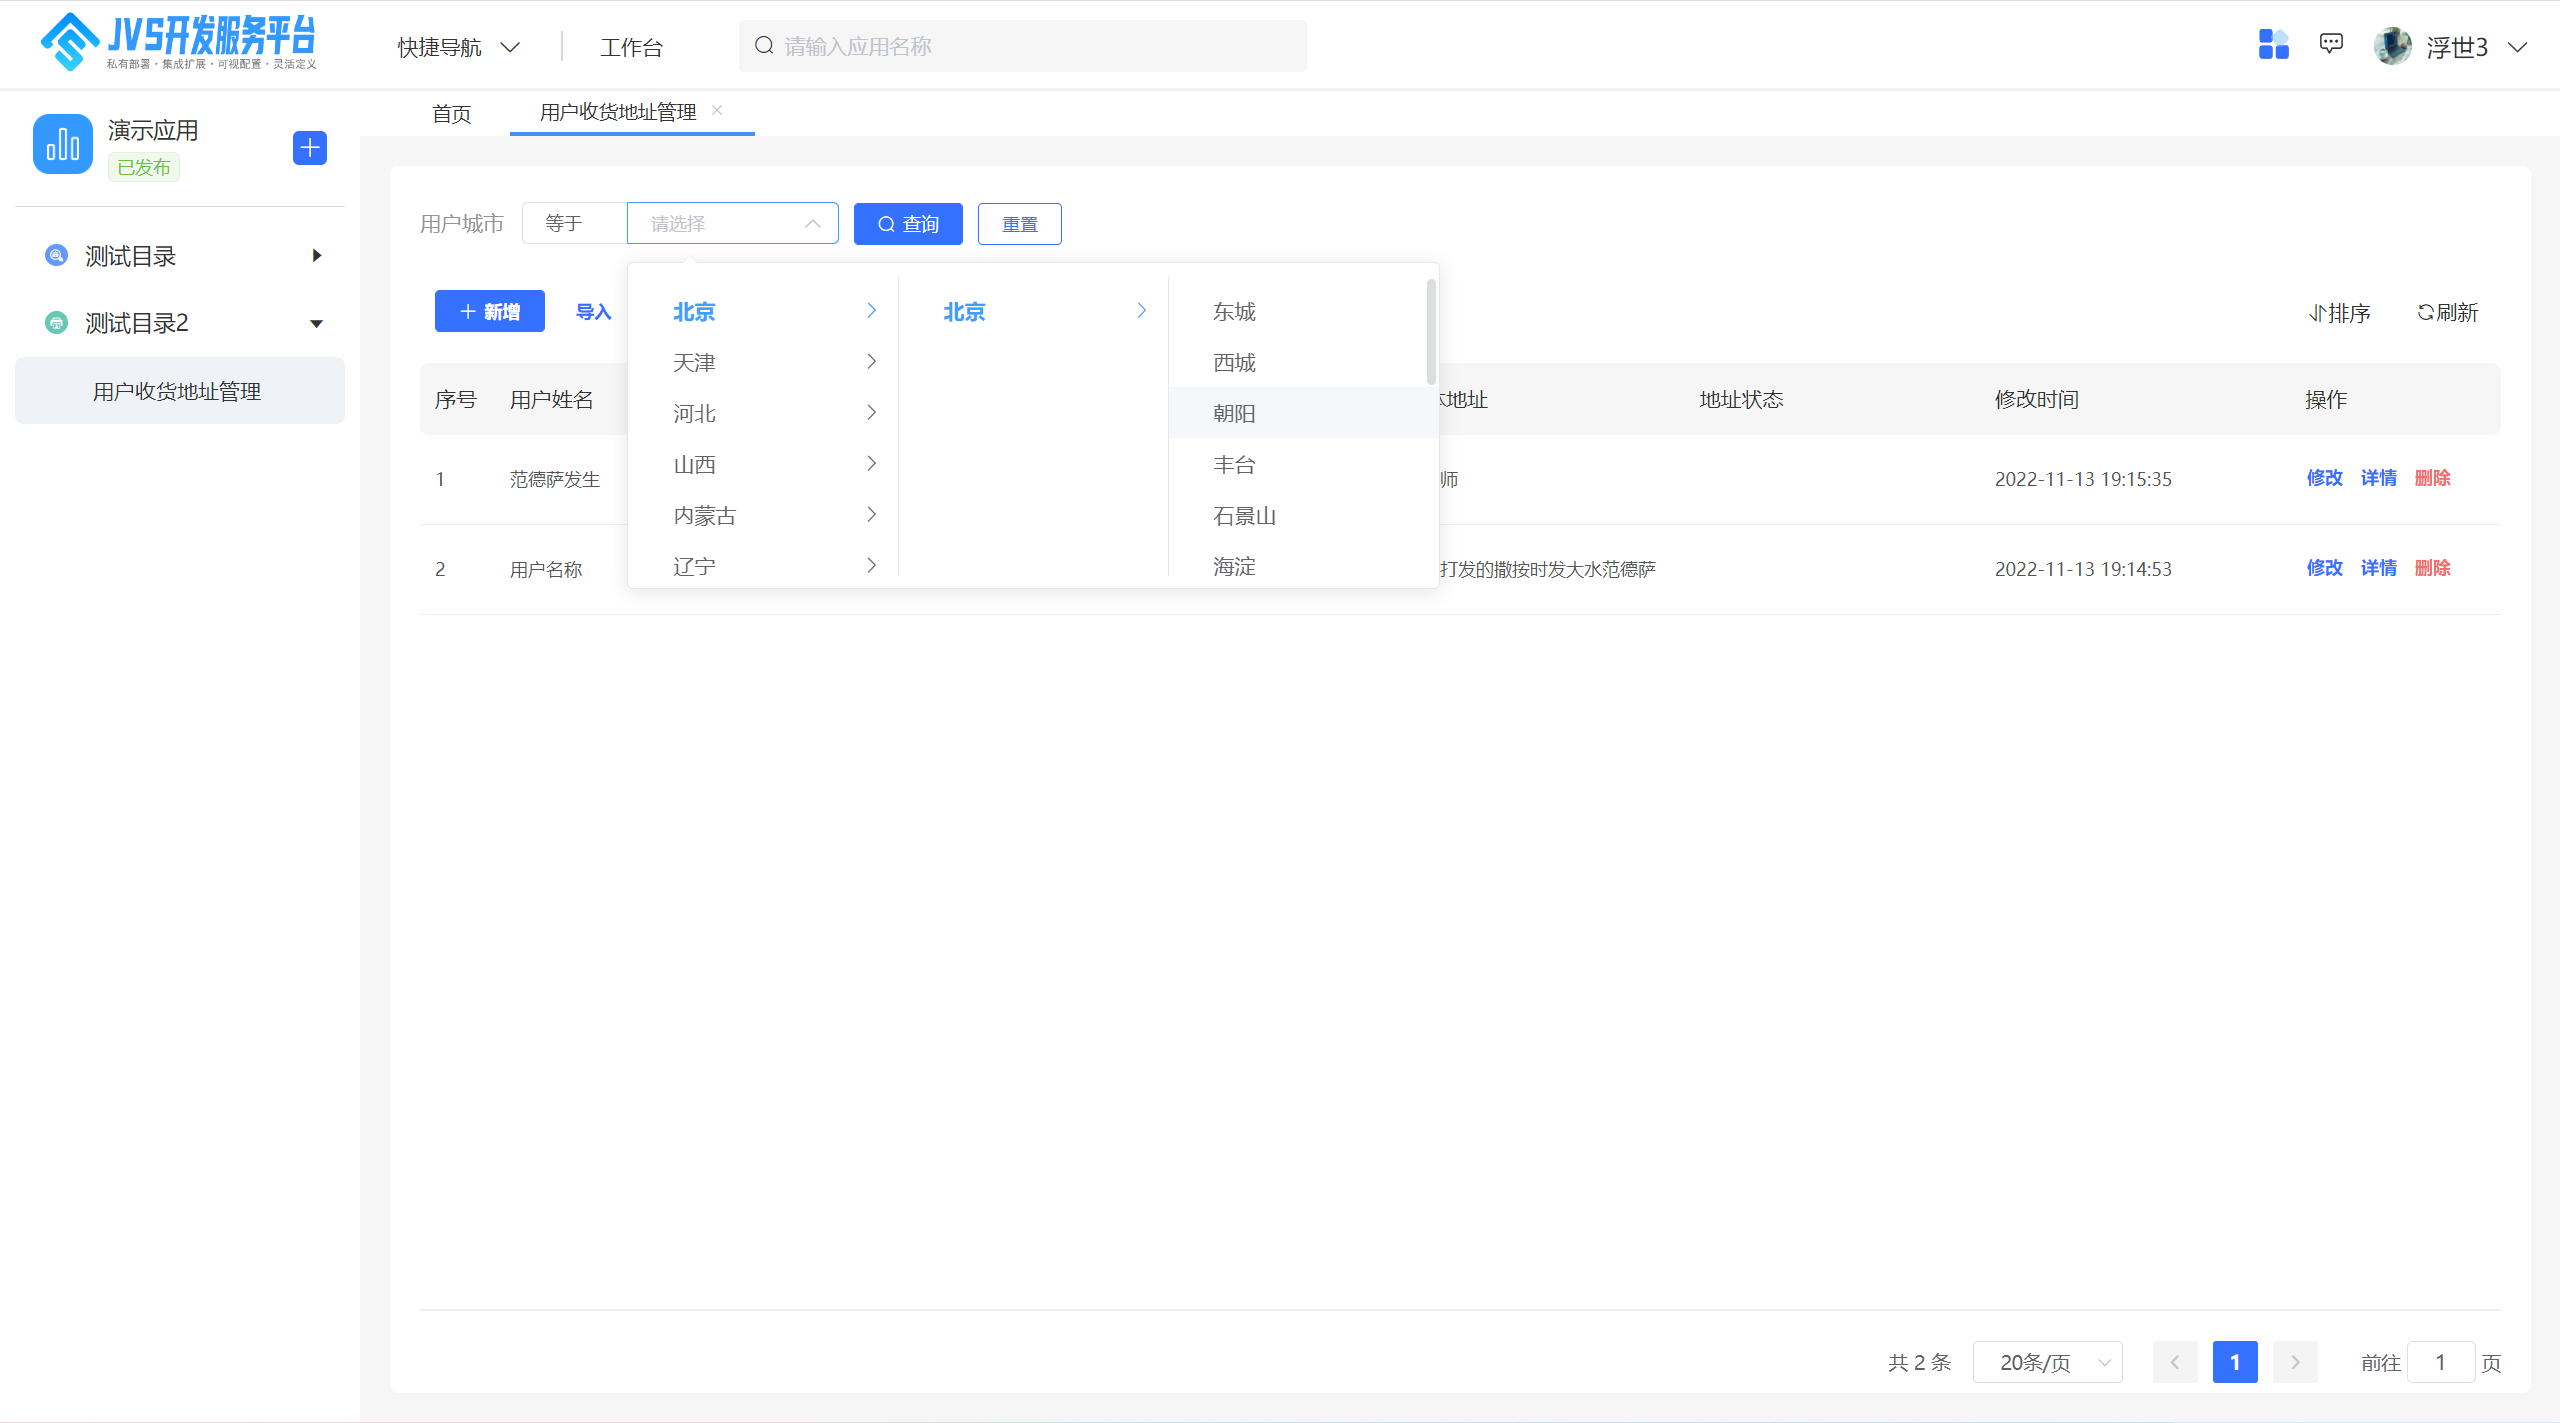Click the 演示应用 bar chart app icon
2560x1423 pixels.
[x=62, y=144]
